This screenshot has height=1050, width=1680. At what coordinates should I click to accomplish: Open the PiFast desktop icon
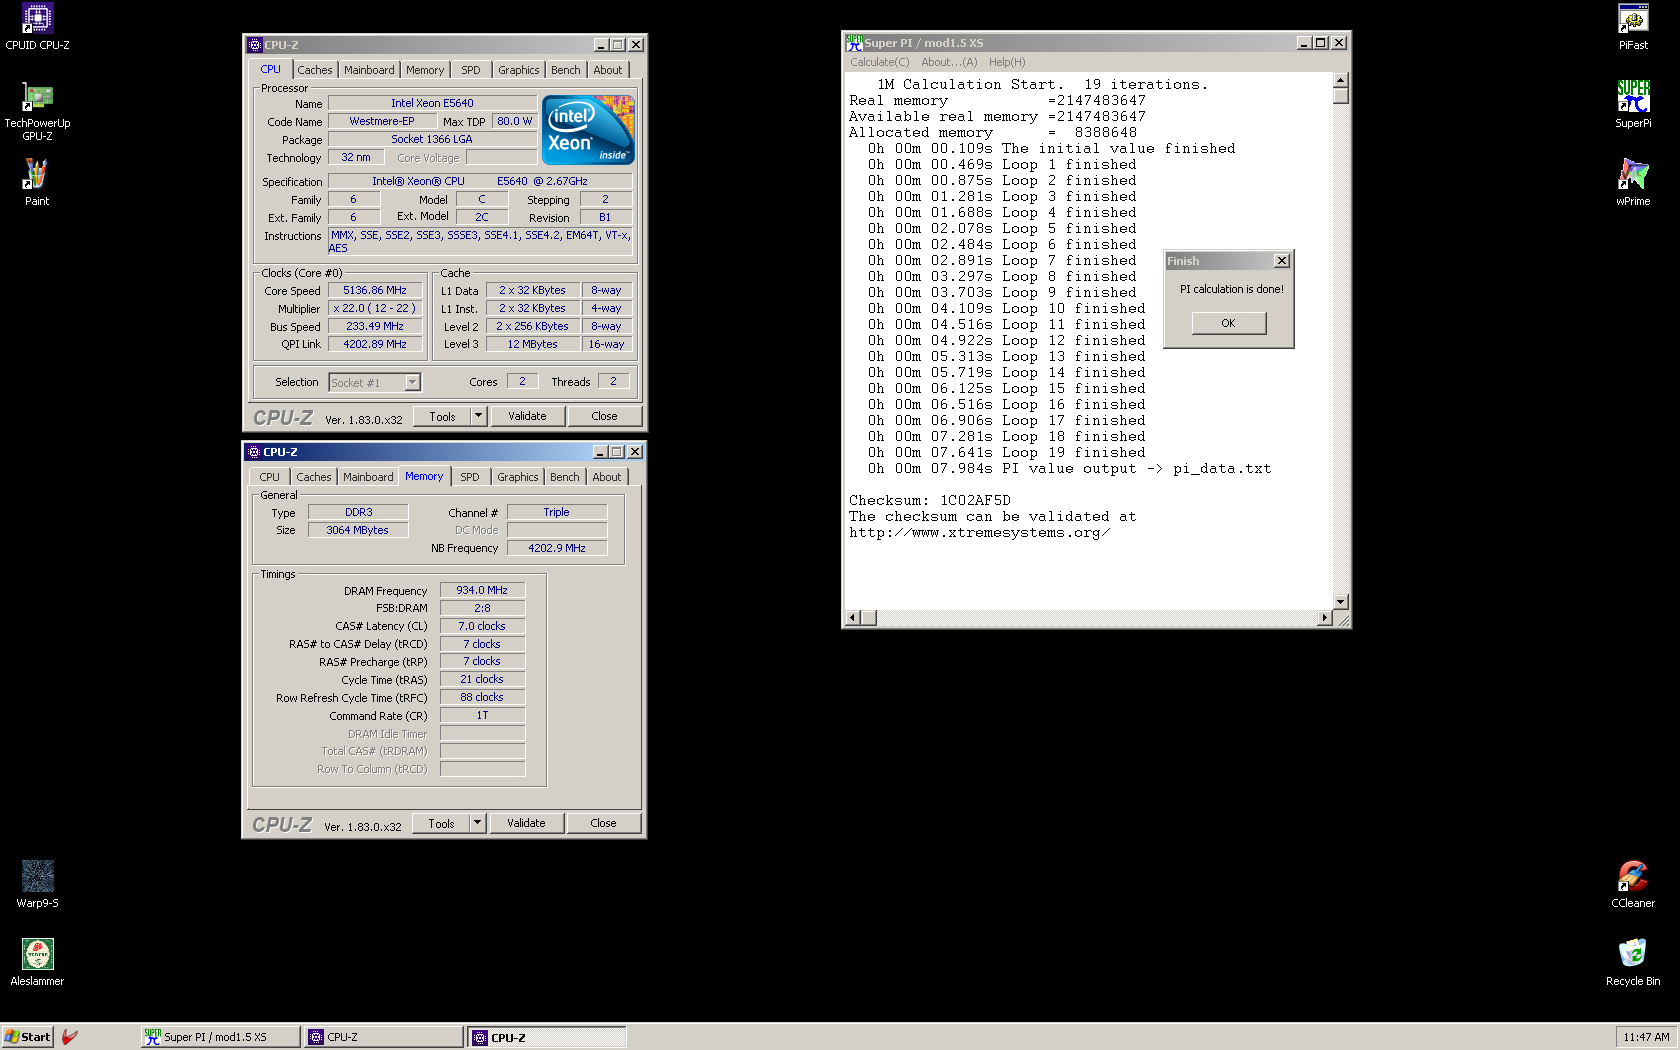[x=1633, y=27]
